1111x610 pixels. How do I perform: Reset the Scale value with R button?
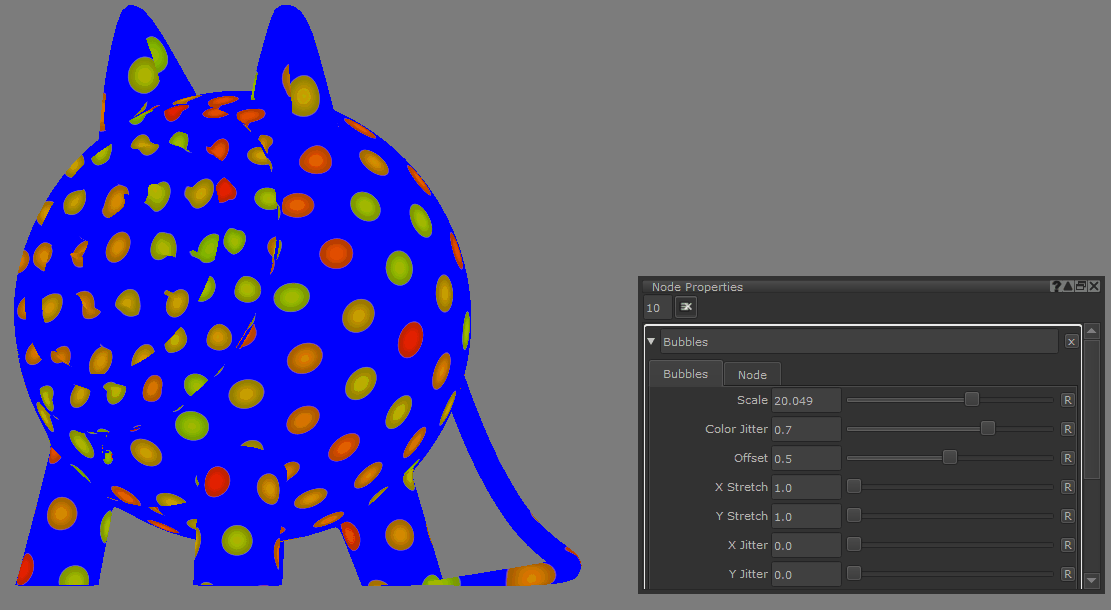pyautogui.click(x=1067, y=400)
